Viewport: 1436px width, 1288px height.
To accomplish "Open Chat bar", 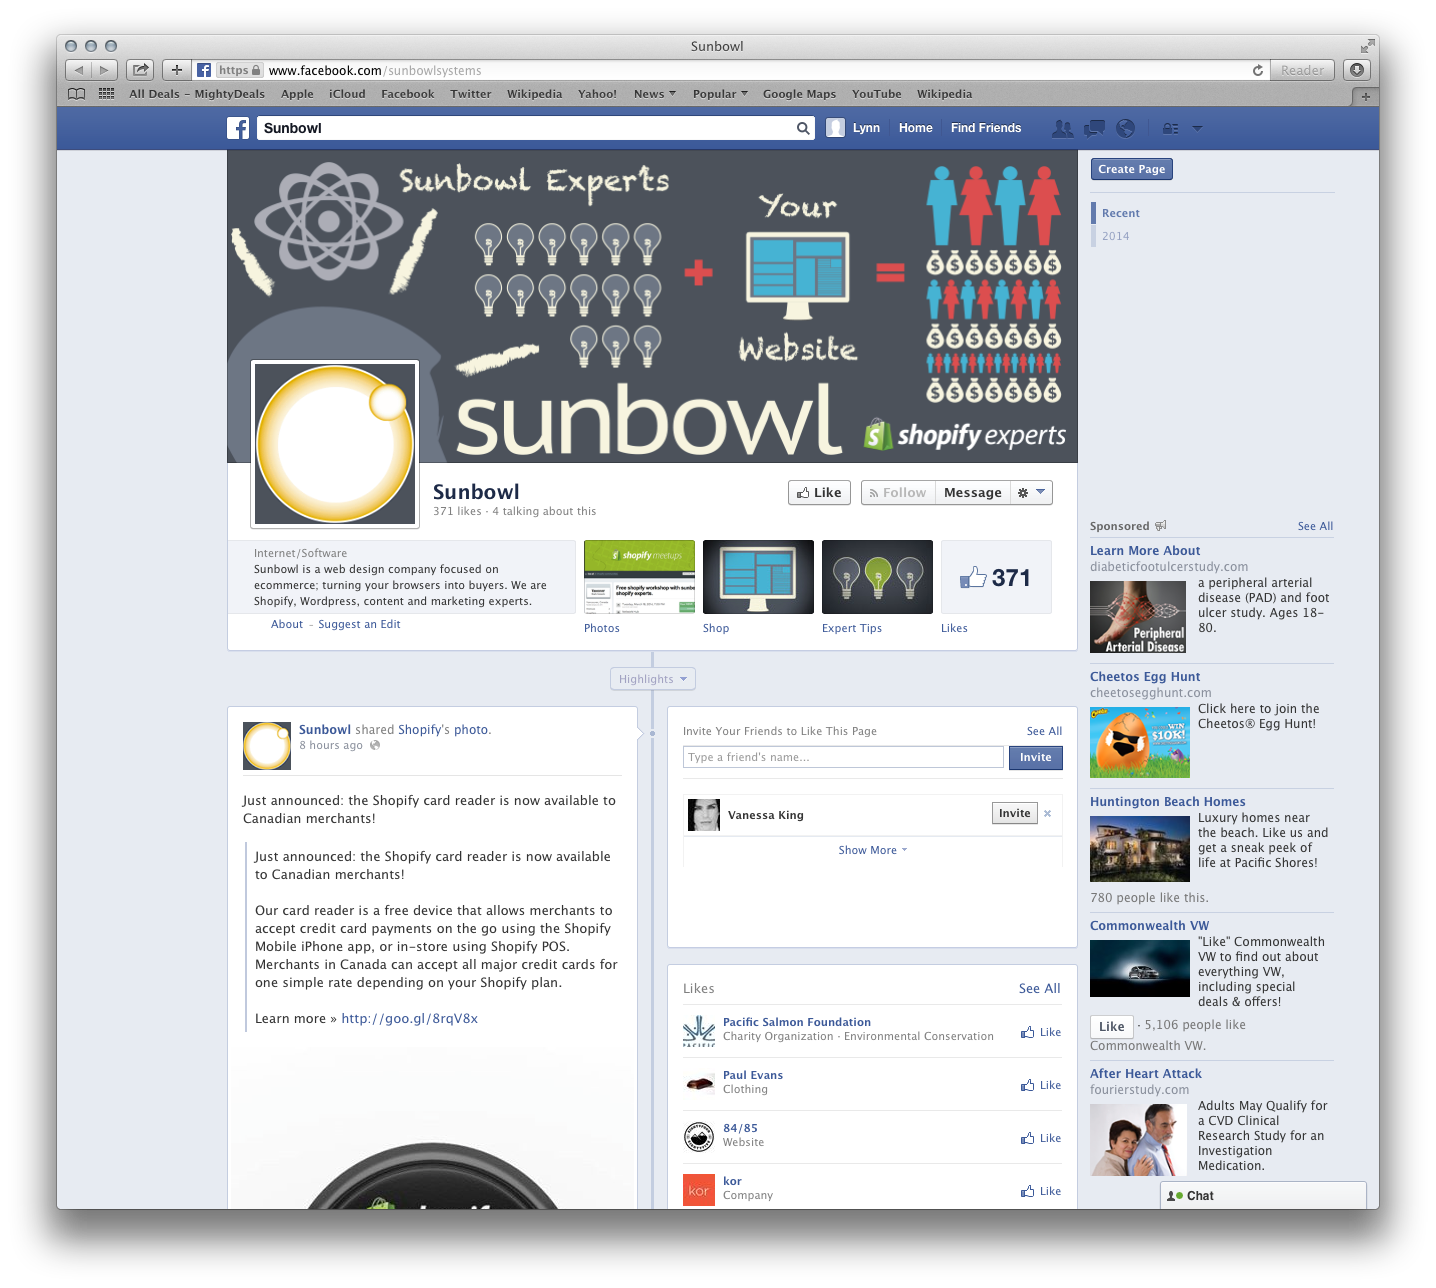I will point(1263,1195).
